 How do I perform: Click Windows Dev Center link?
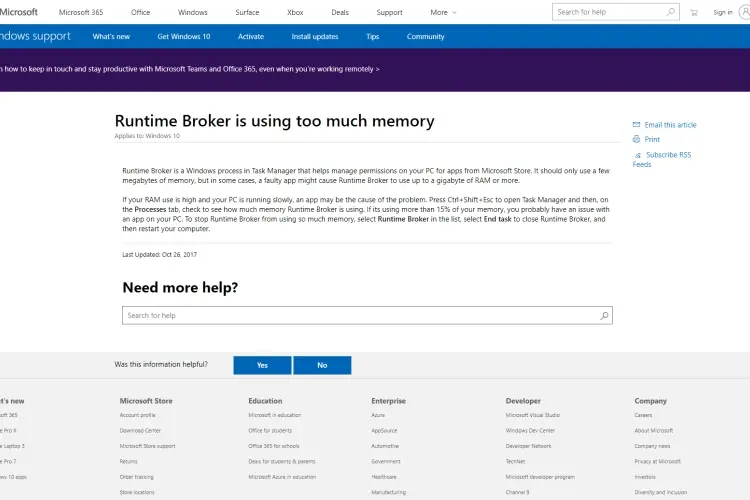pyautogui.click(x=530, y=430)
